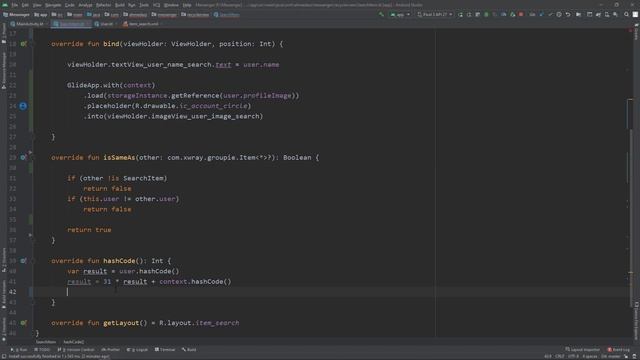Click the 'hashCode' function name
Image resolution: width=640 pixels, height=360 pixels.
click(119, 261)
